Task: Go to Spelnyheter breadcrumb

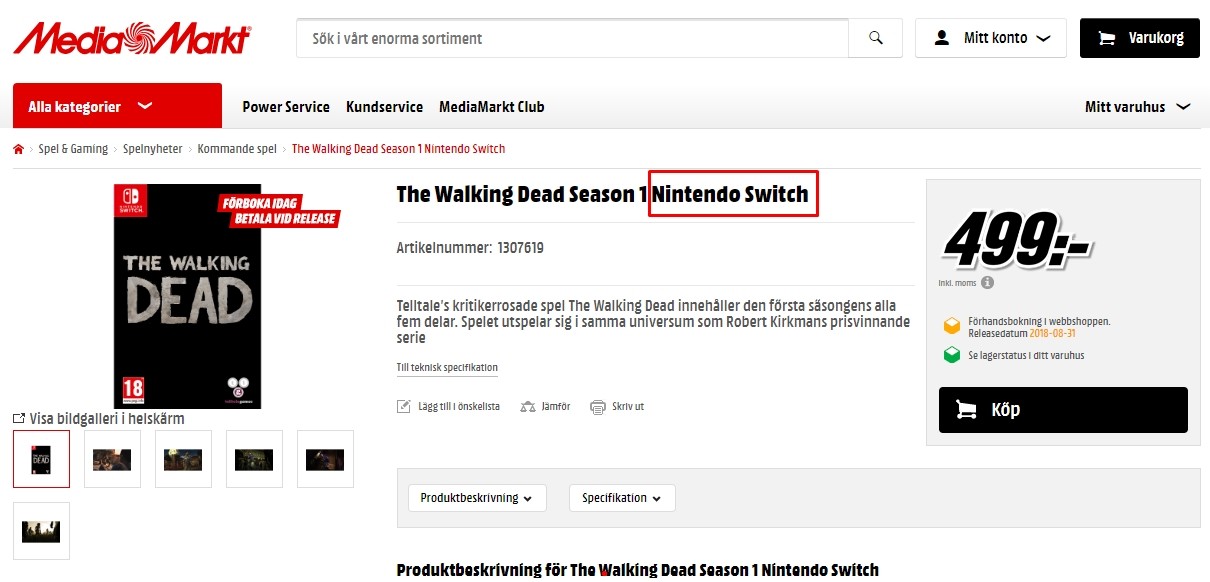Action: pyautogui.click(x=153, y=149)
